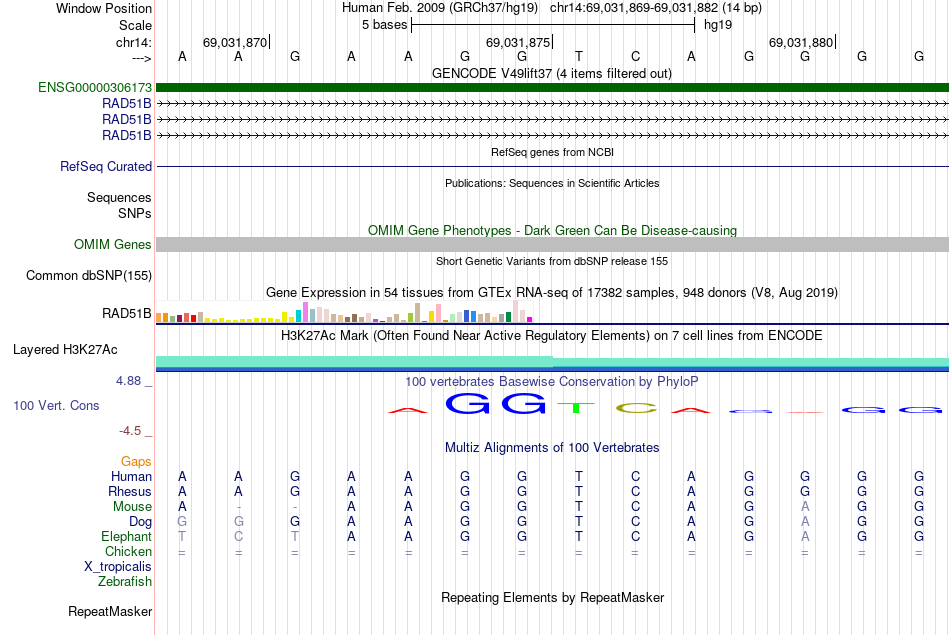Image resolution: width=950 pixels, height=635 pixels.
Task: Open the OMIM Genes track label
Action: click(112, 244)
